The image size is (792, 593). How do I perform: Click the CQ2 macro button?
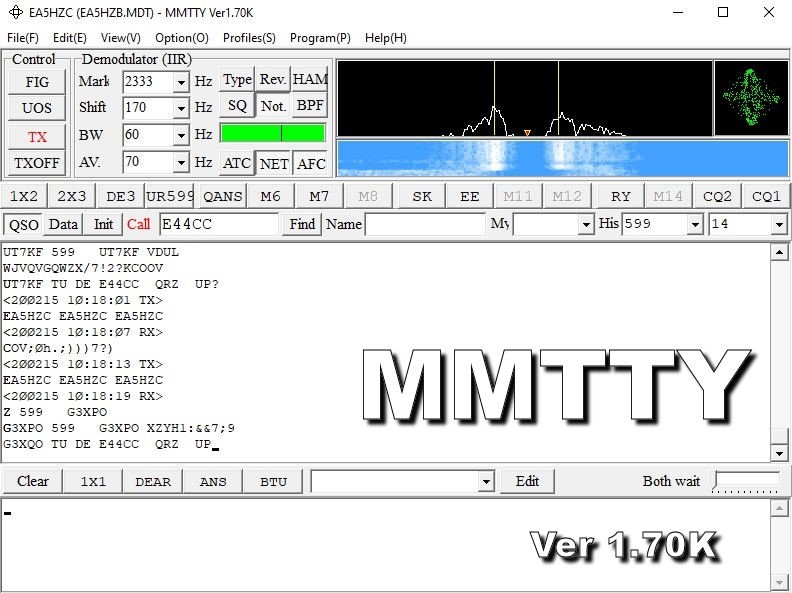(717, 196)
